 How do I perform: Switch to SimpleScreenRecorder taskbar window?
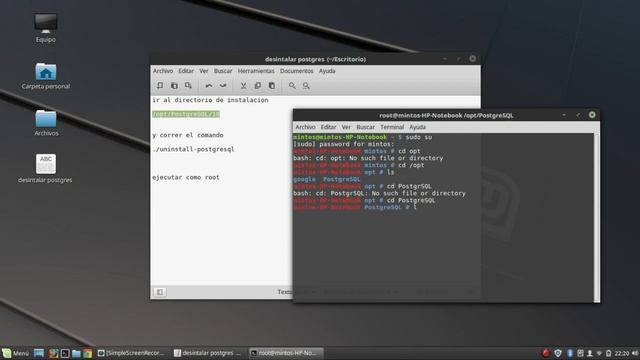pos(131,353)
